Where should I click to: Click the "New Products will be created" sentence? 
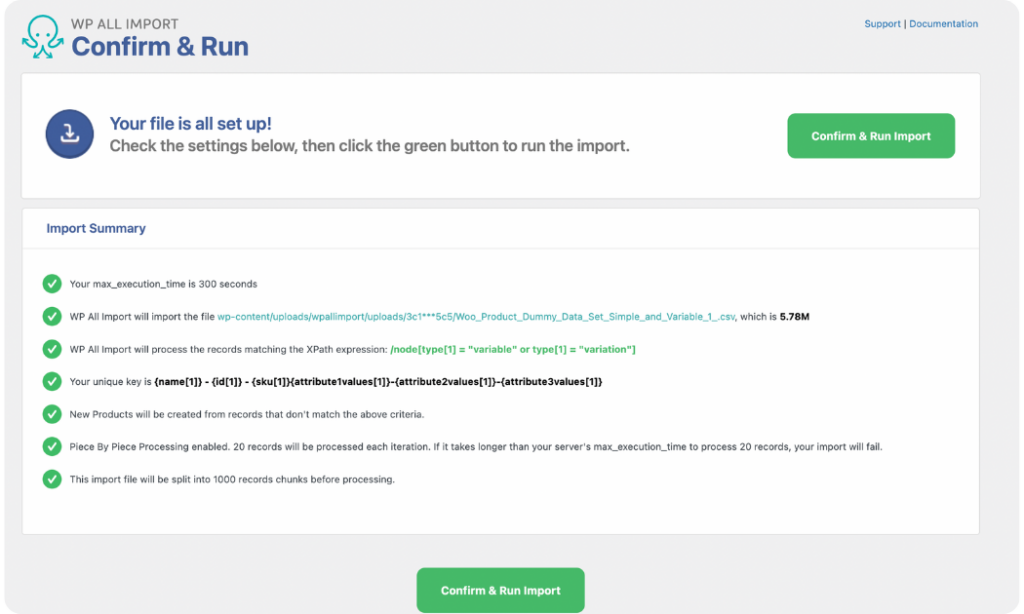point(247,414)
